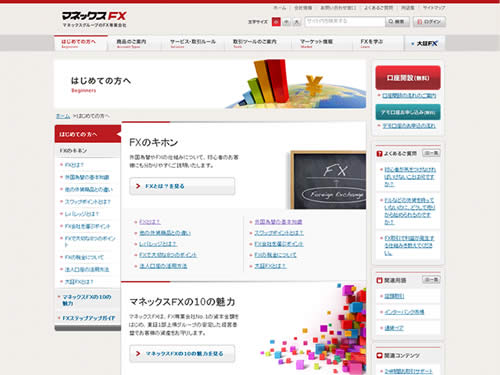
Task: Click the 関連用語 panel icon
Action: tap(379, 280)
